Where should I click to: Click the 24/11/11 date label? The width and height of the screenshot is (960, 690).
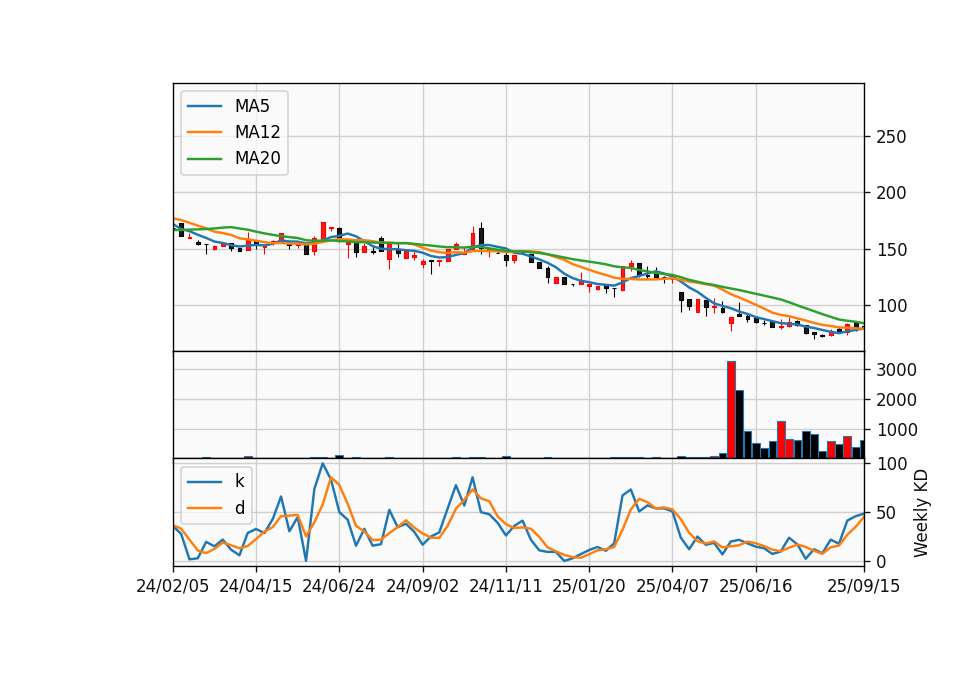coord(506,586)
